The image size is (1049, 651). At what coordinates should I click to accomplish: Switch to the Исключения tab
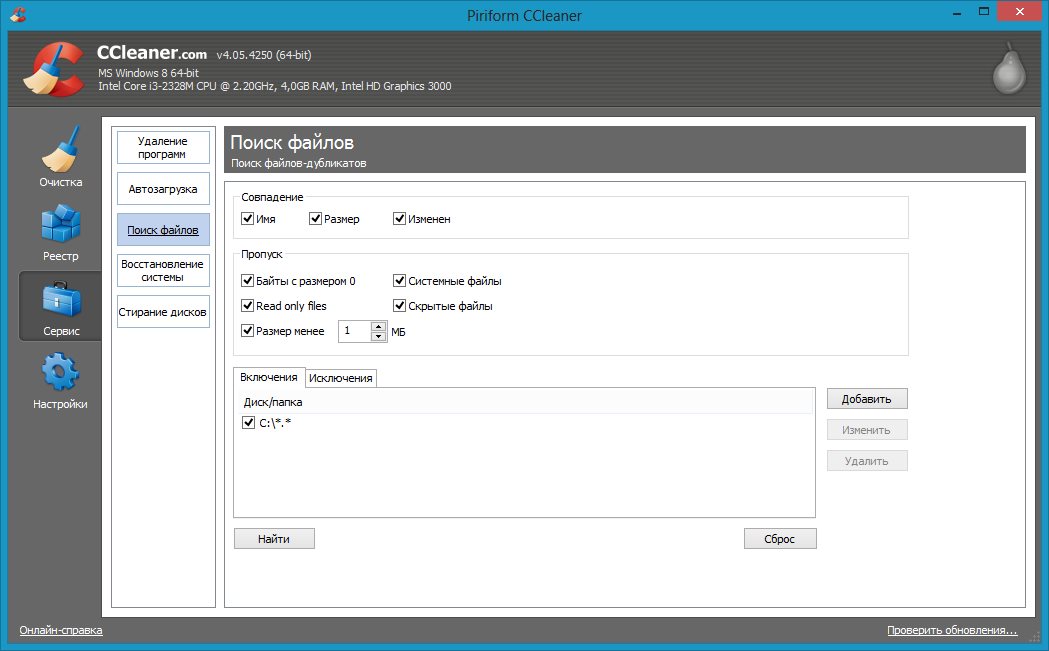341,378
